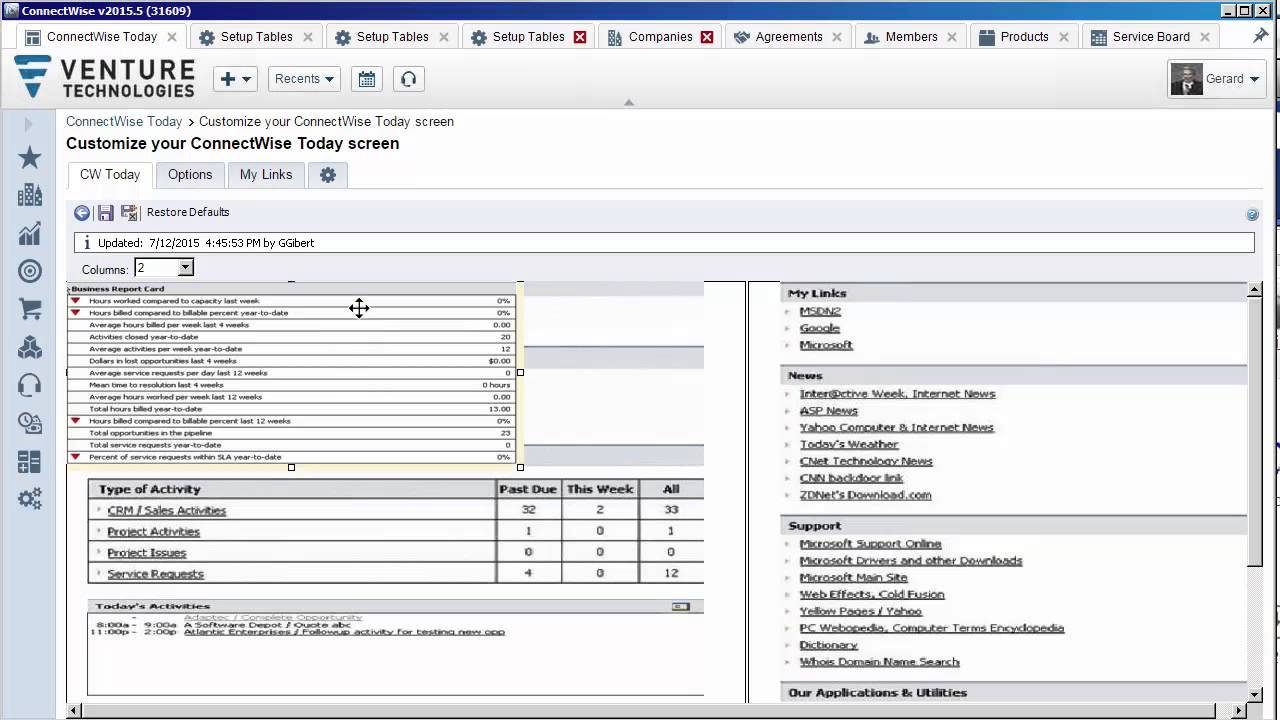Viewport: 1280px width, 720px height.
Task: Minimize the Today's Activities panel
Action: coord(681,606)
